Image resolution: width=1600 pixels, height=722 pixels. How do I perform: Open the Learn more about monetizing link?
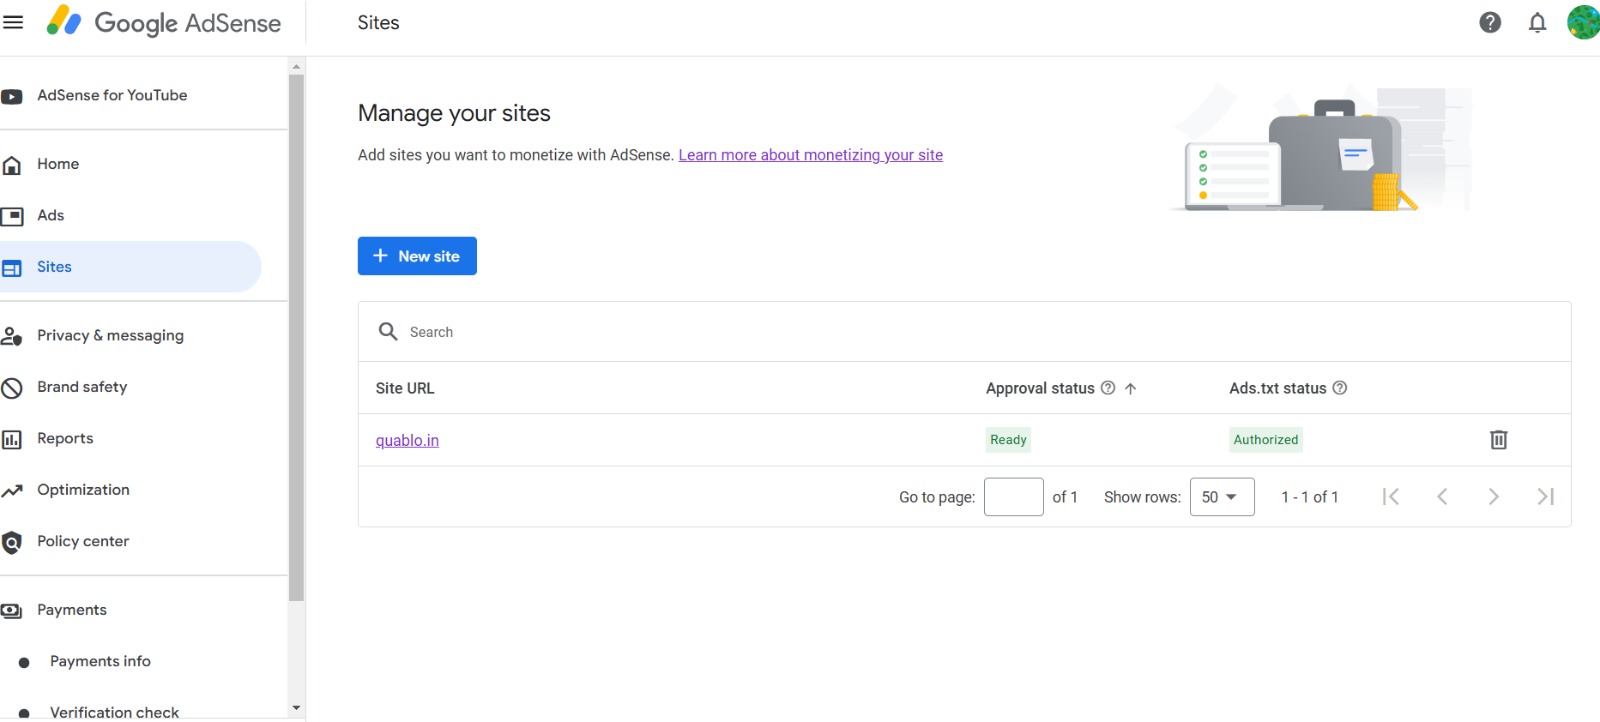click(811, 155)
